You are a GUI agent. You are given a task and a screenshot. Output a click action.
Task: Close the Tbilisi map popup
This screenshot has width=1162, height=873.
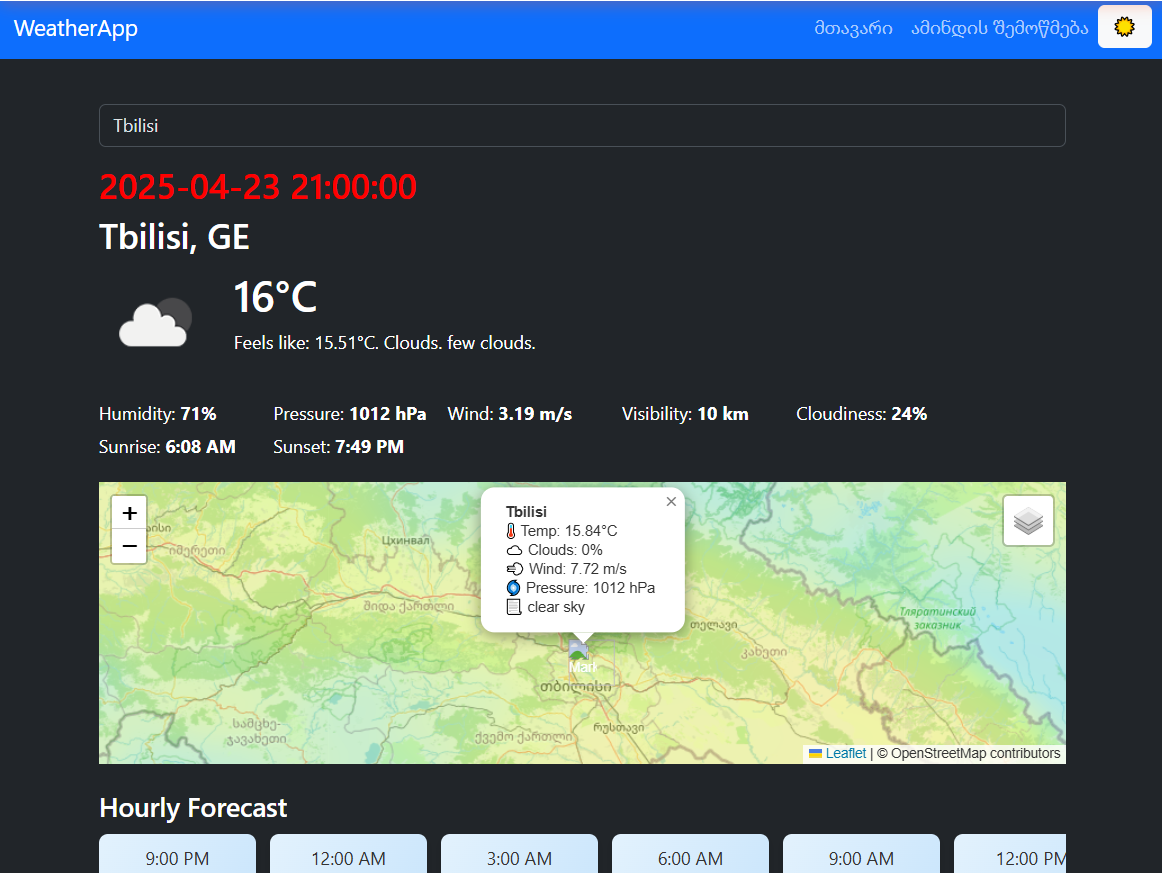click(671, 501)
